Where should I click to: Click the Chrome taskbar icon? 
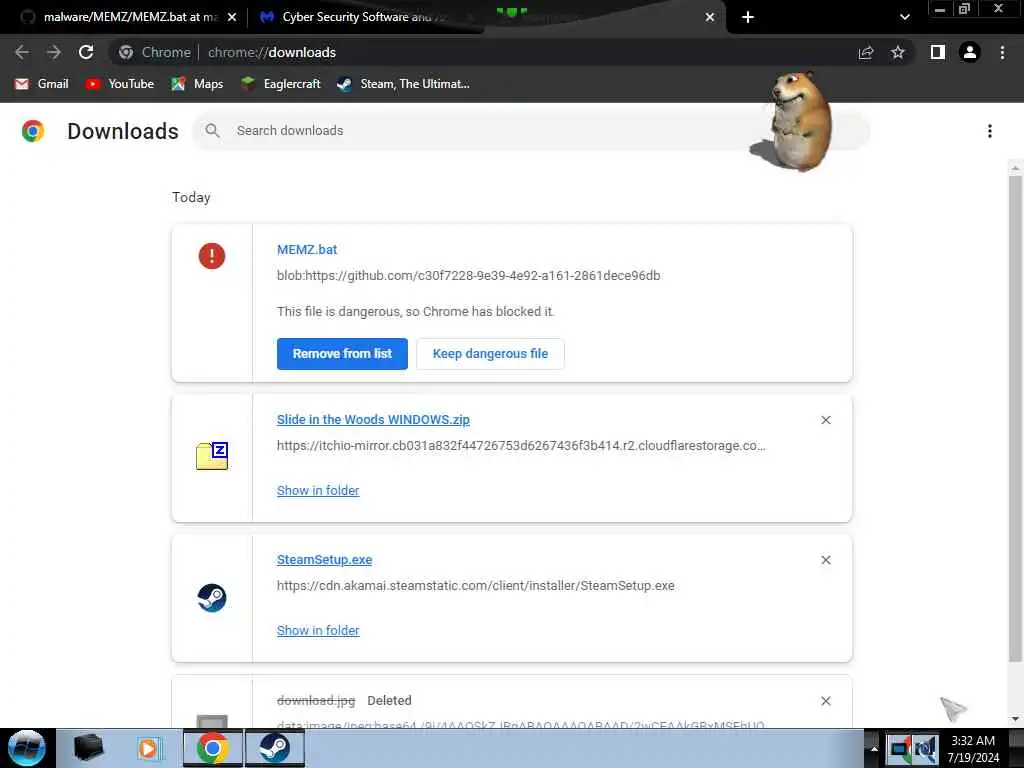212,748
